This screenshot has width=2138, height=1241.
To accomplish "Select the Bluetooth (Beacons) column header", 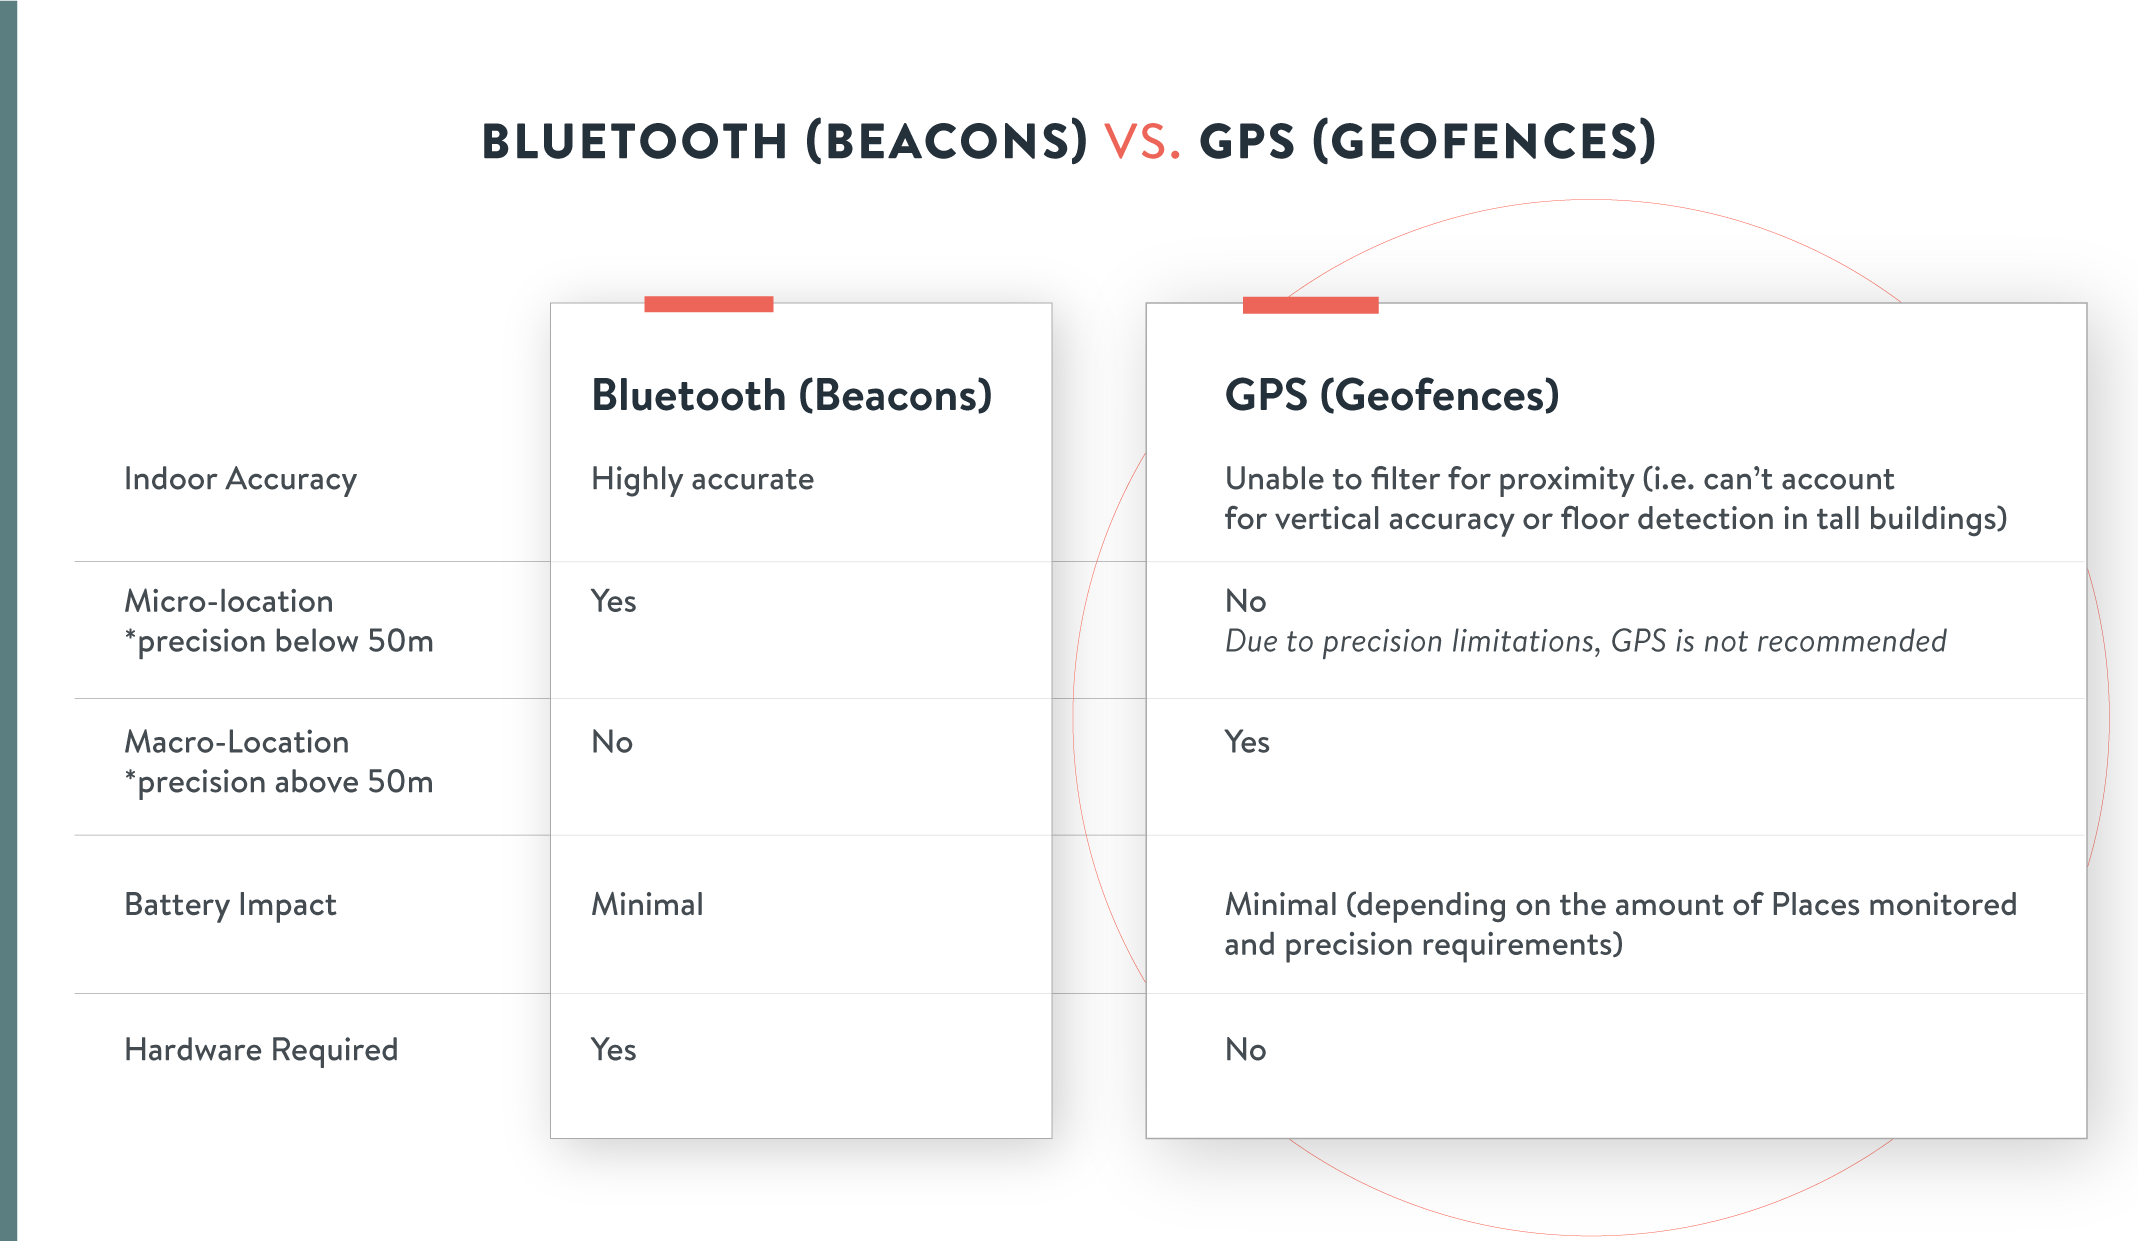I will tap(791, 396).
